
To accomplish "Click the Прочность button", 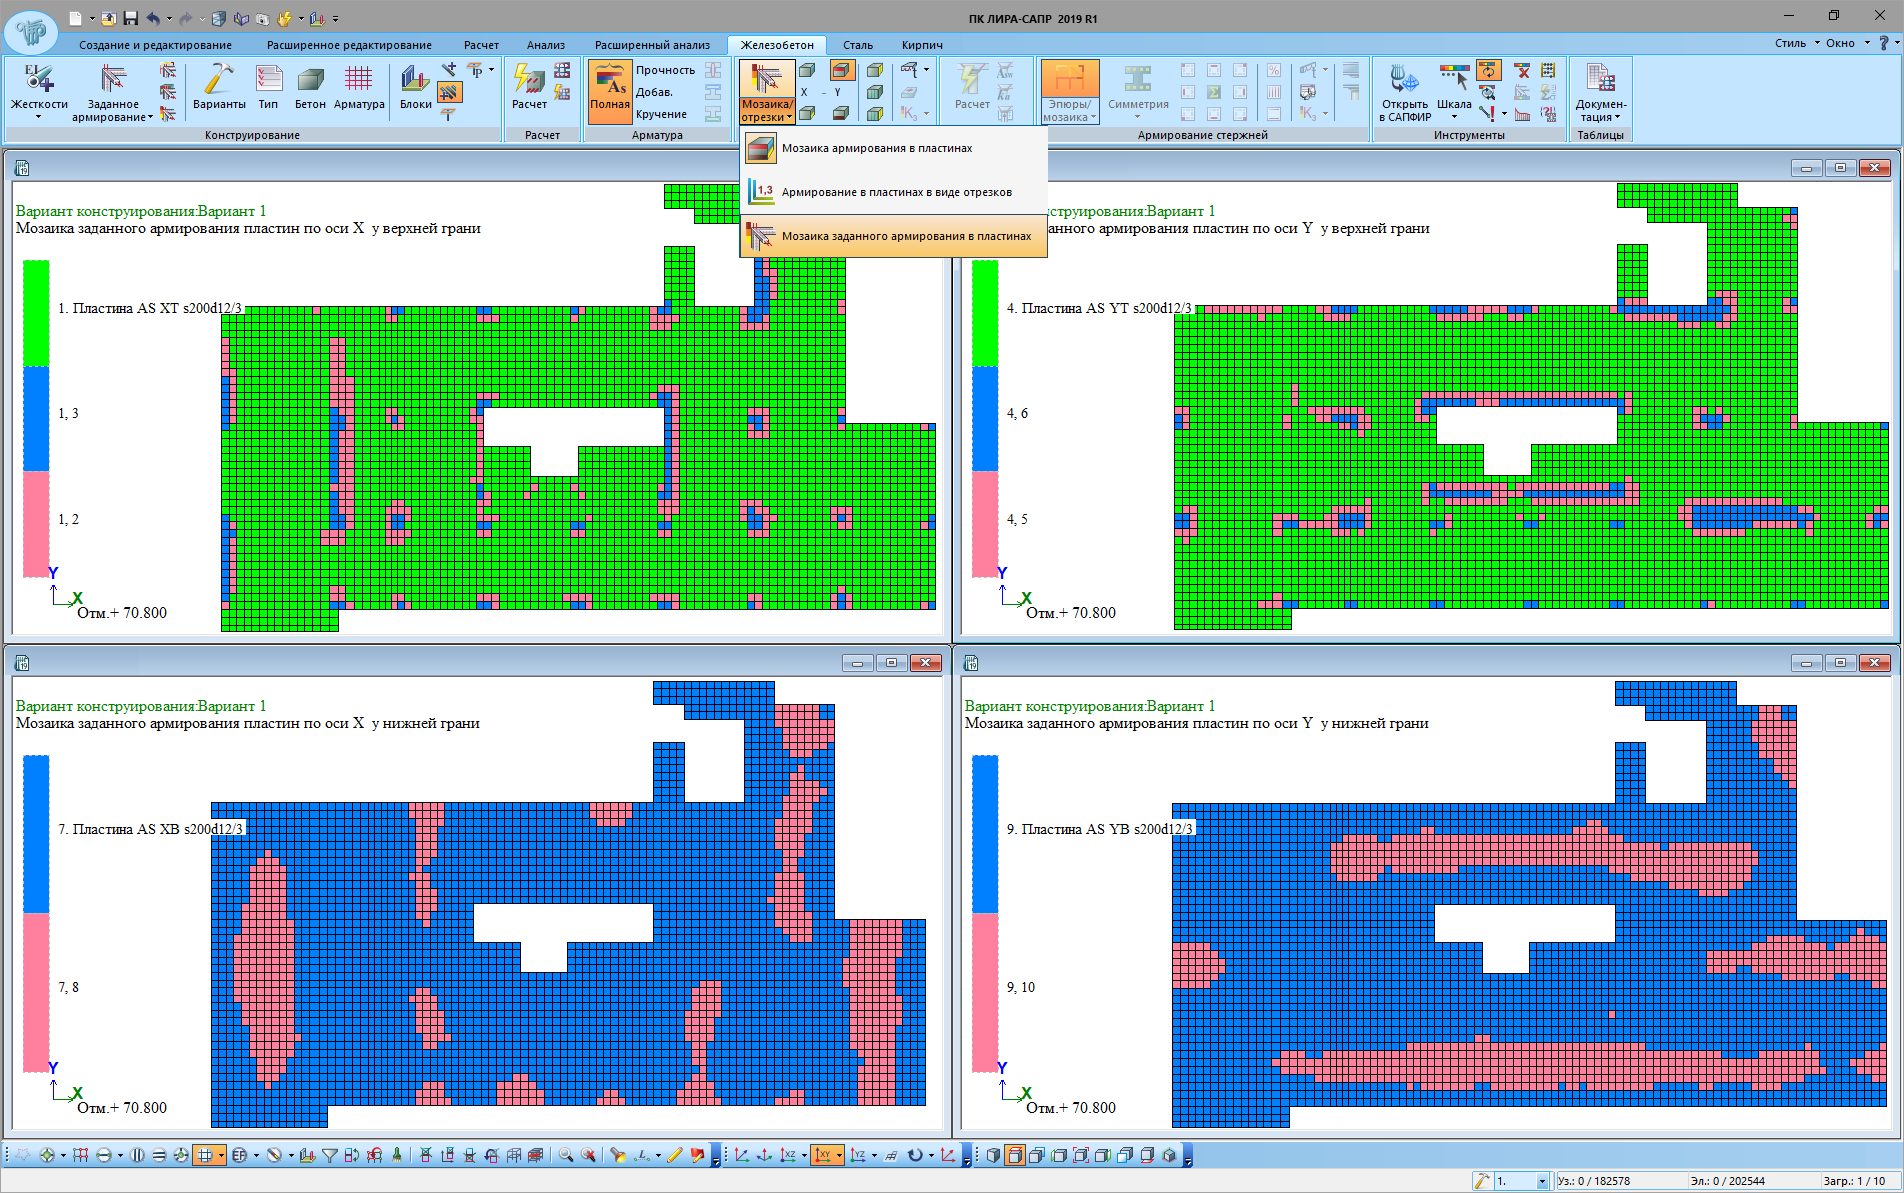I will (x=665, y=70).
